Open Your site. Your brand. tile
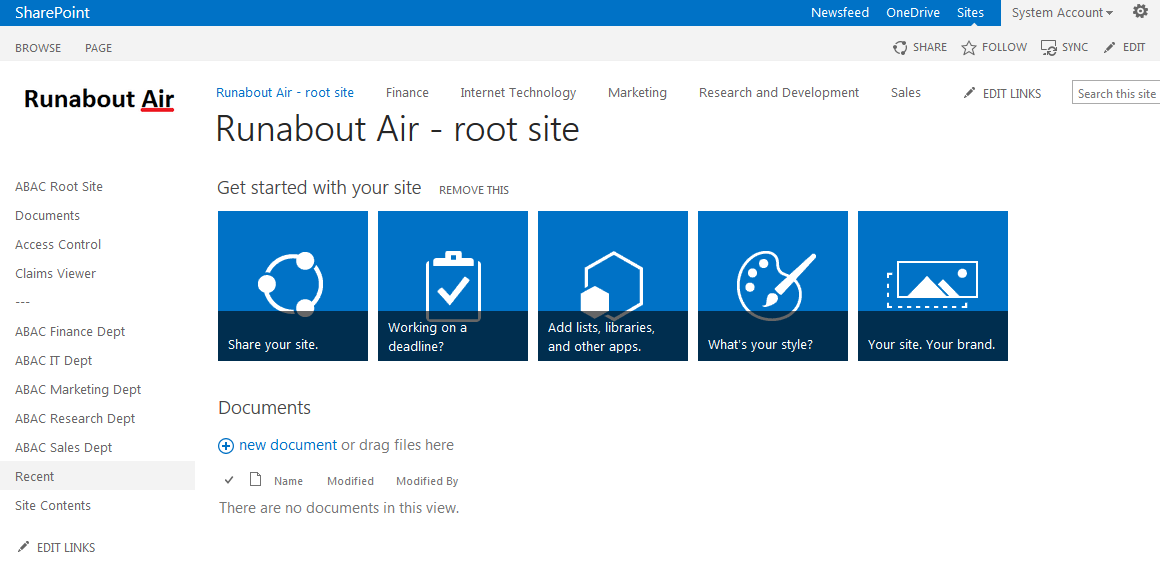 coord(933,286)
